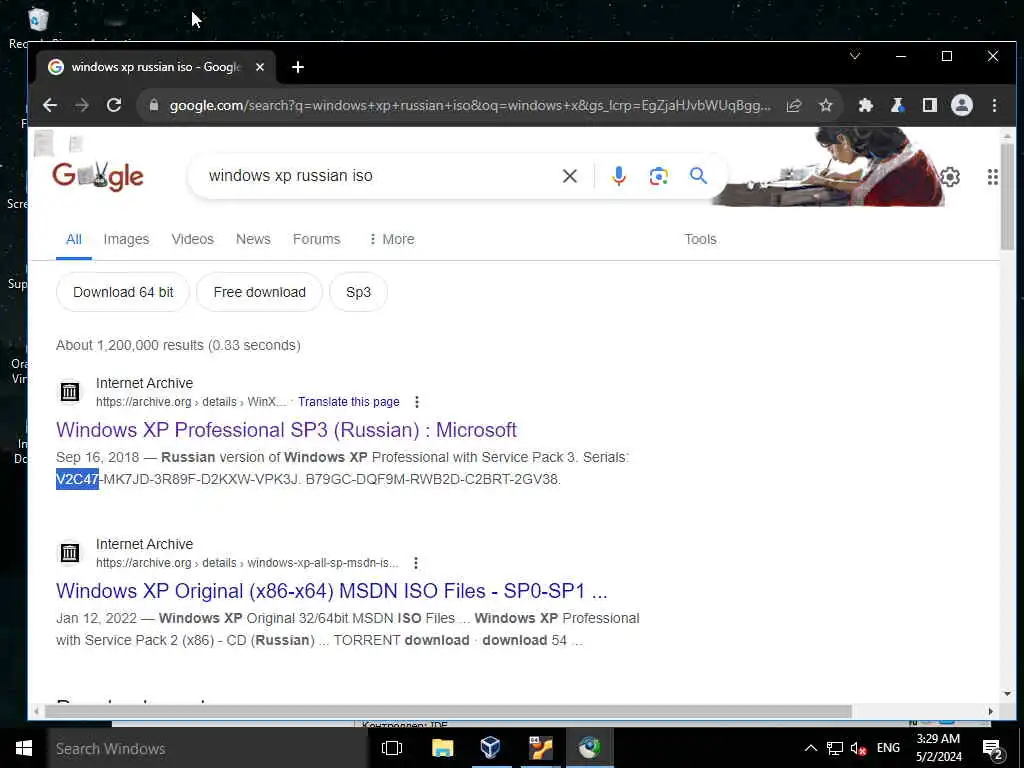Open Windows XP Original MSDN ISO Files result
This screenshot has width=1024, height=768.
[x=332, y=591]
